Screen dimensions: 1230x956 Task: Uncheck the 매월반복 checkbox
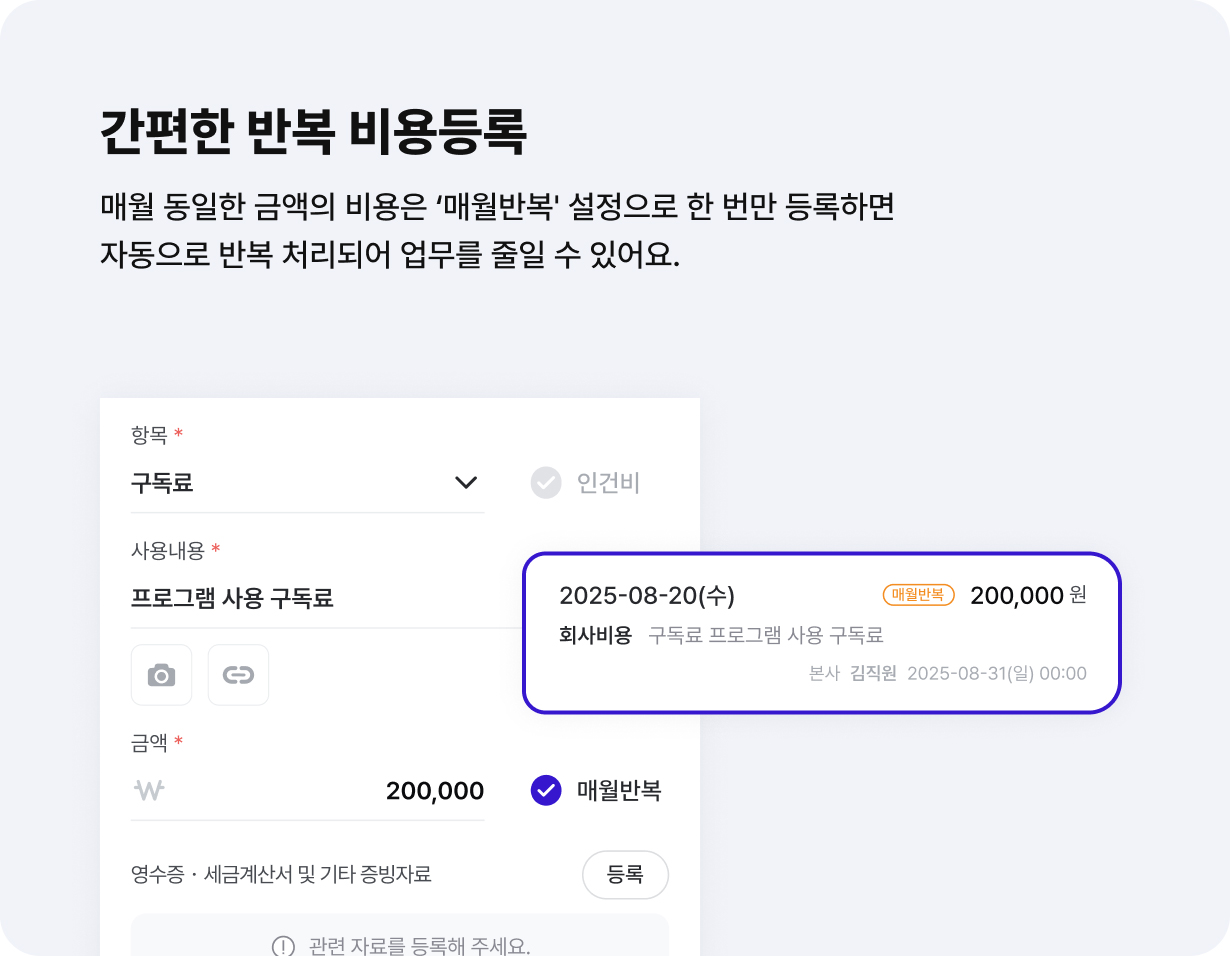(x=545, y=791)
